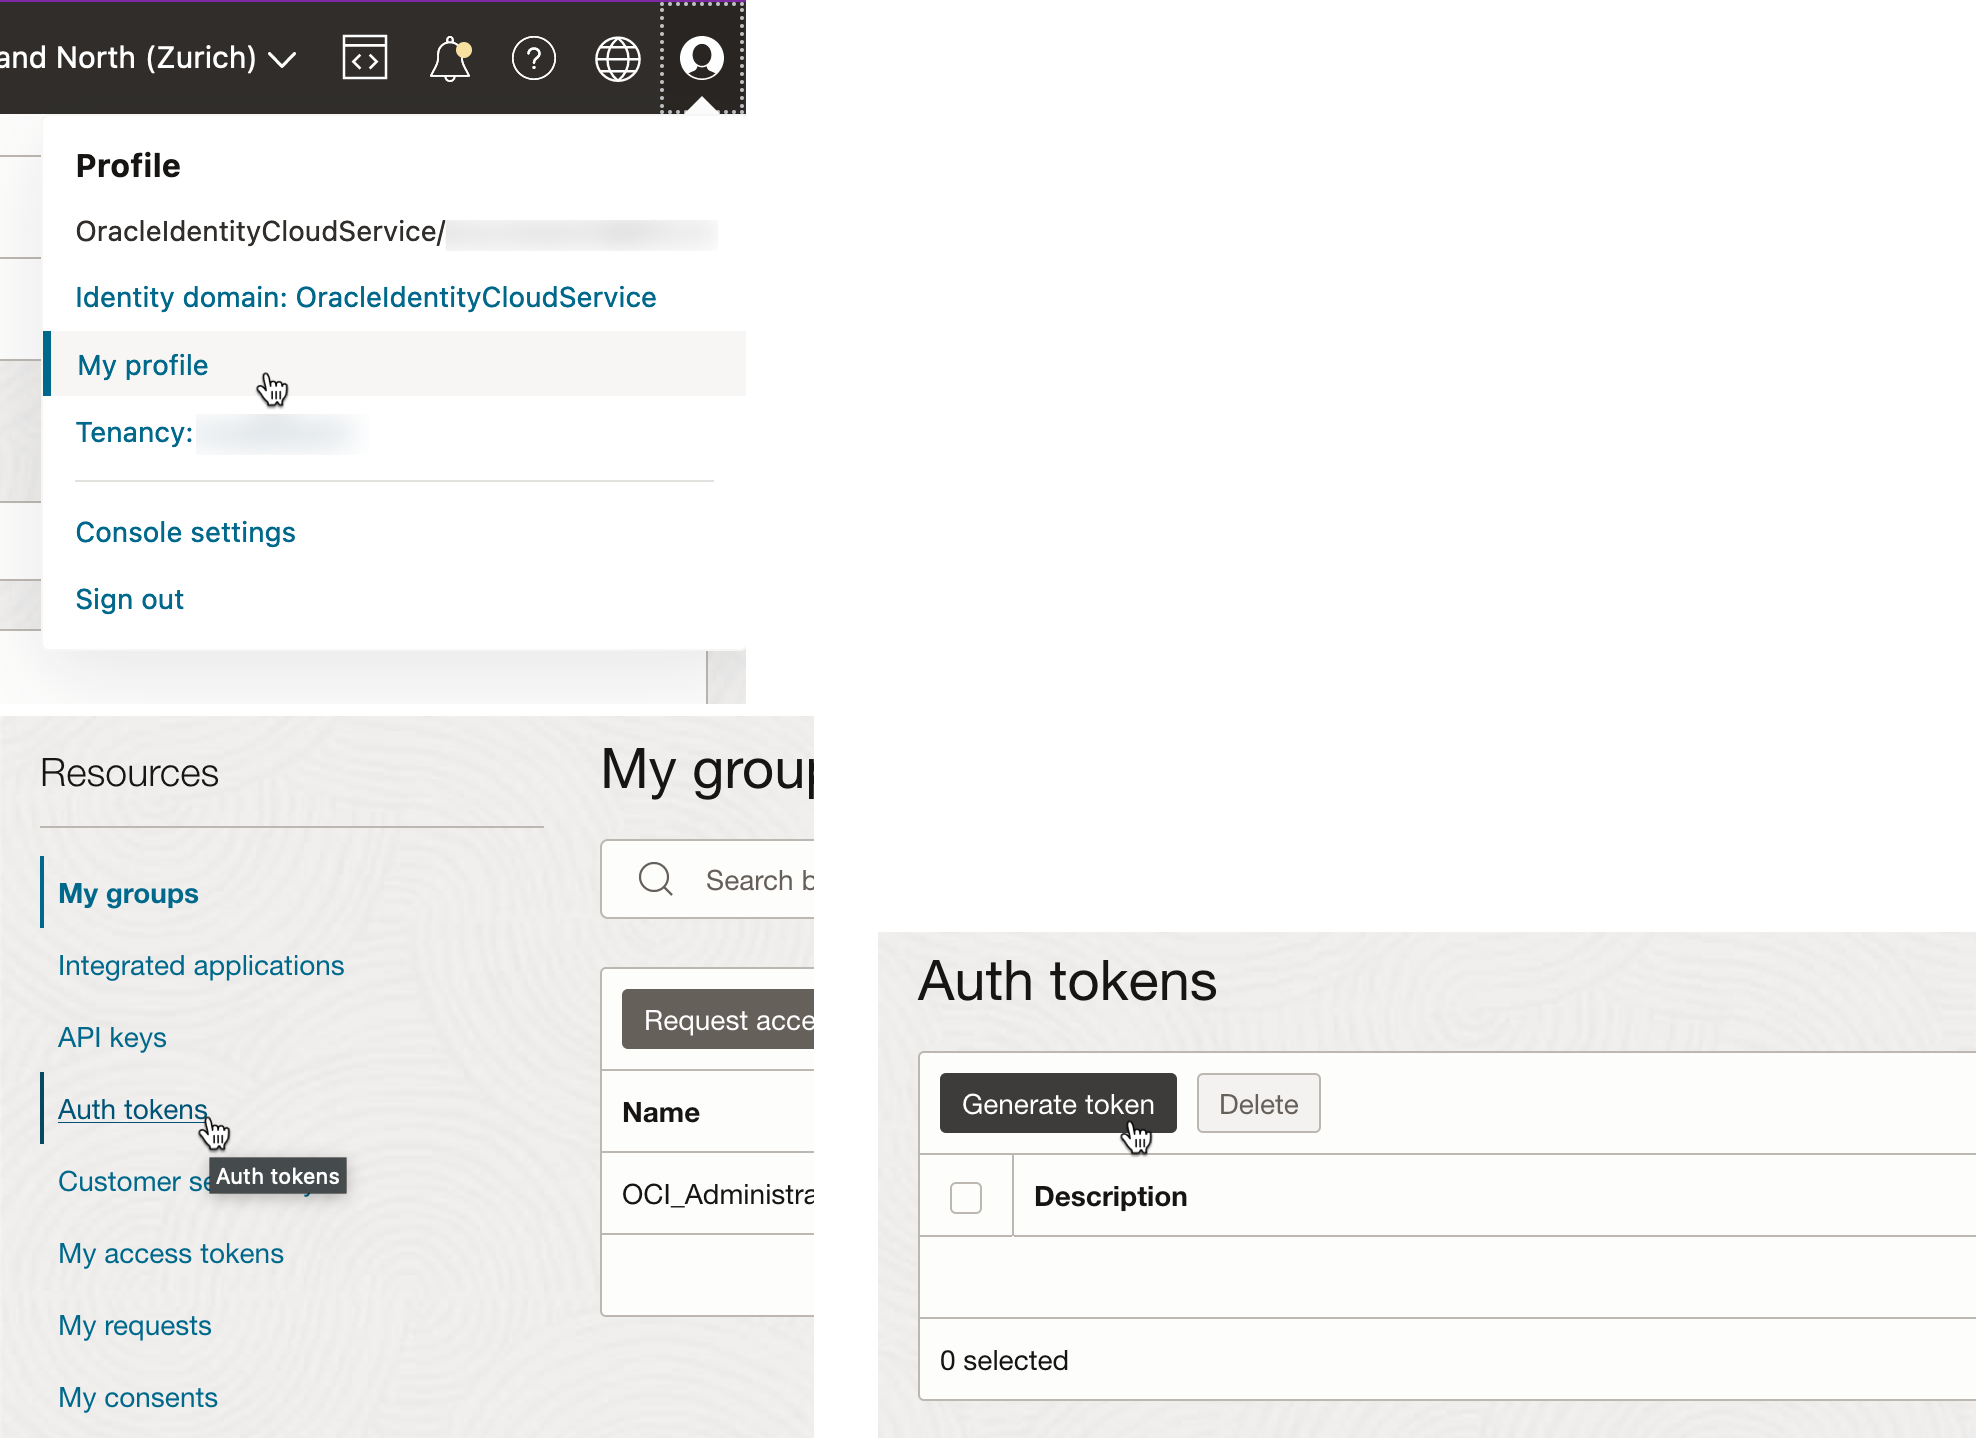The width and height of the screenshot is (1976, 1438).
Task: Go to API keys resource
Action: 112,1037
